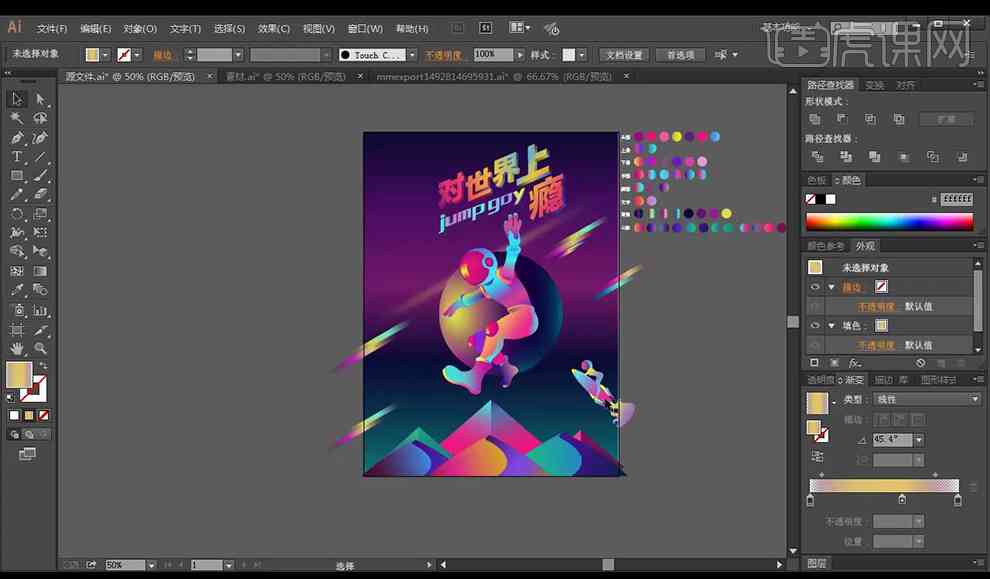Select the Column Graph tool

40,310
